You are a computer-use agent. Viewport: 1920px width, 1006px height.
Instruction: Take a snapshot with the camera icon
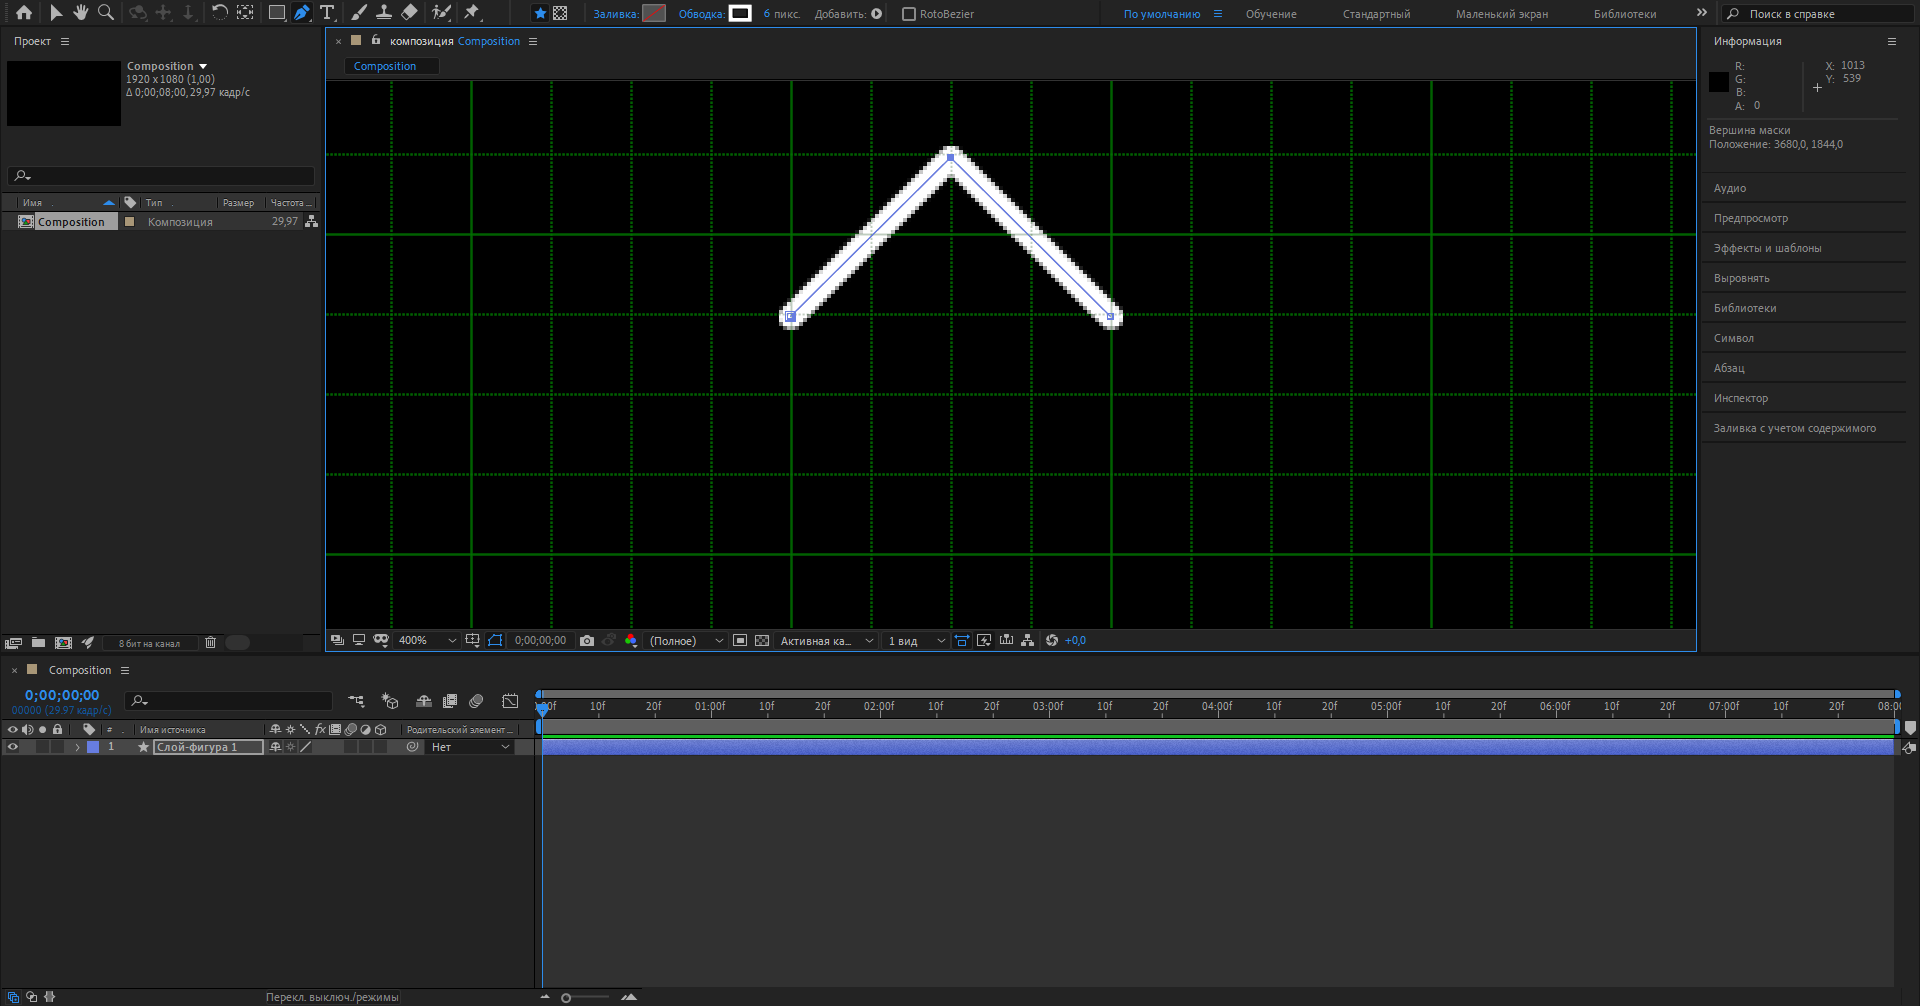click(x=587, y=641)
